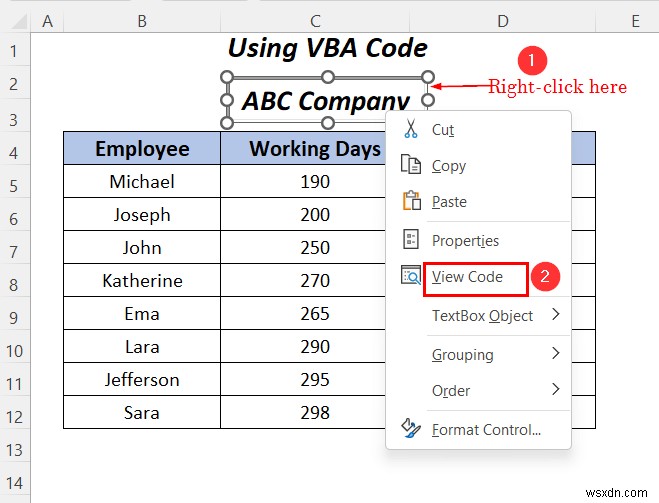The image size is (659, 503).
Task: Open Properties from the context menu
Action: (478, 240)
